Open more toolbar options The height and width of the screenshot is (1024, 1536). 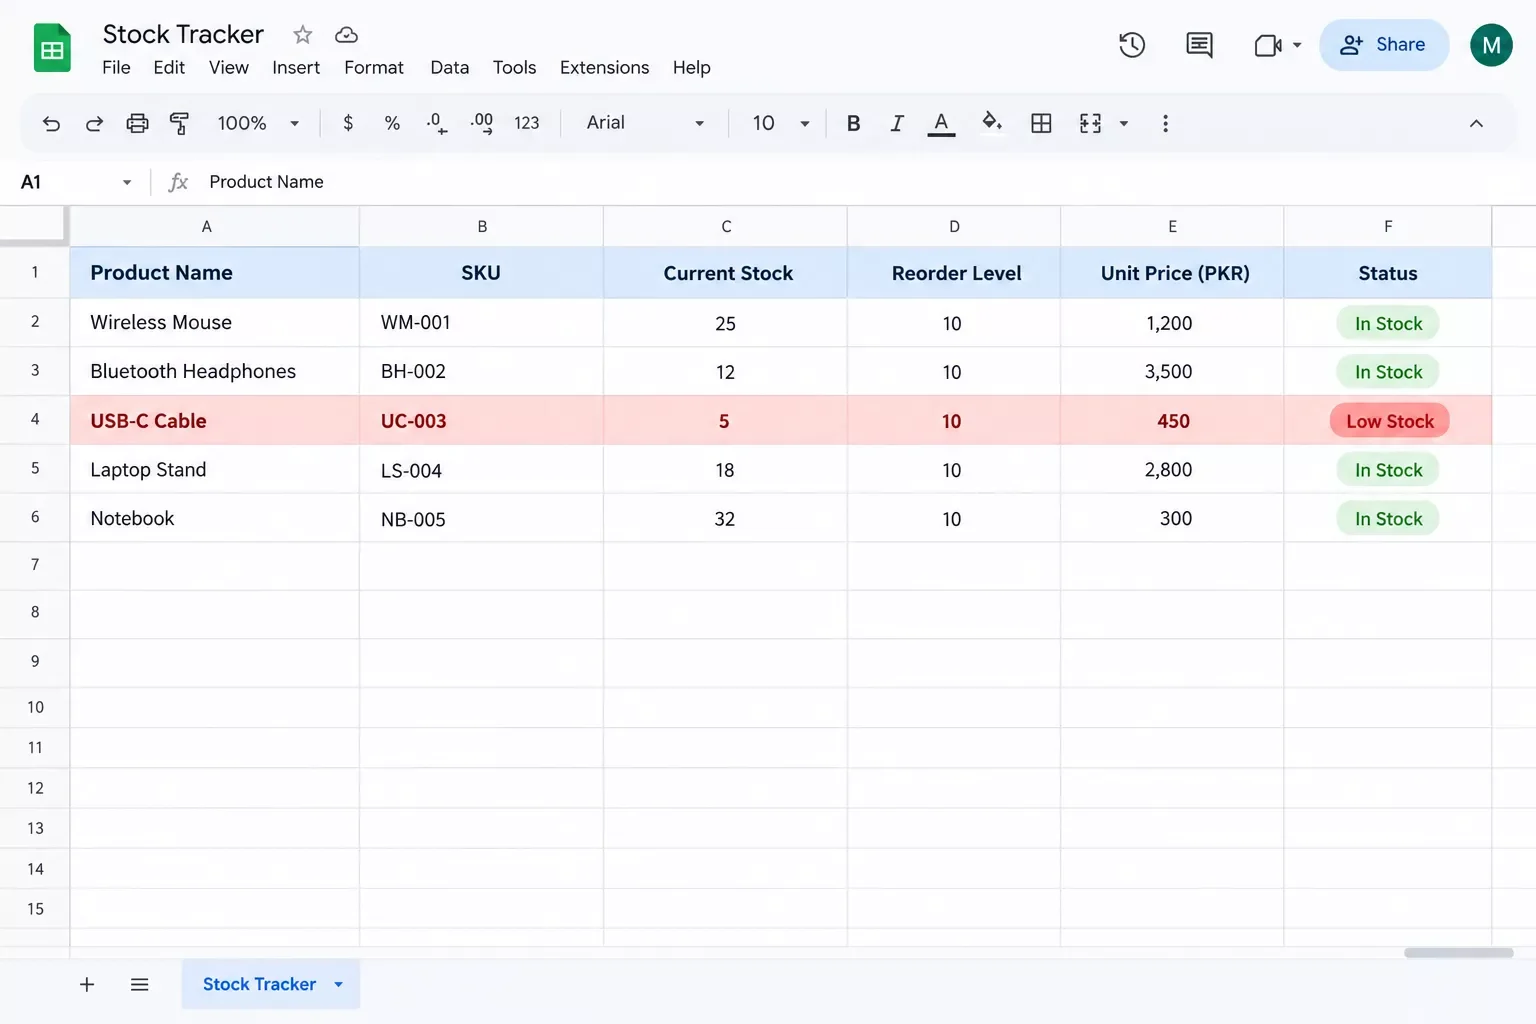point(1165,123)
